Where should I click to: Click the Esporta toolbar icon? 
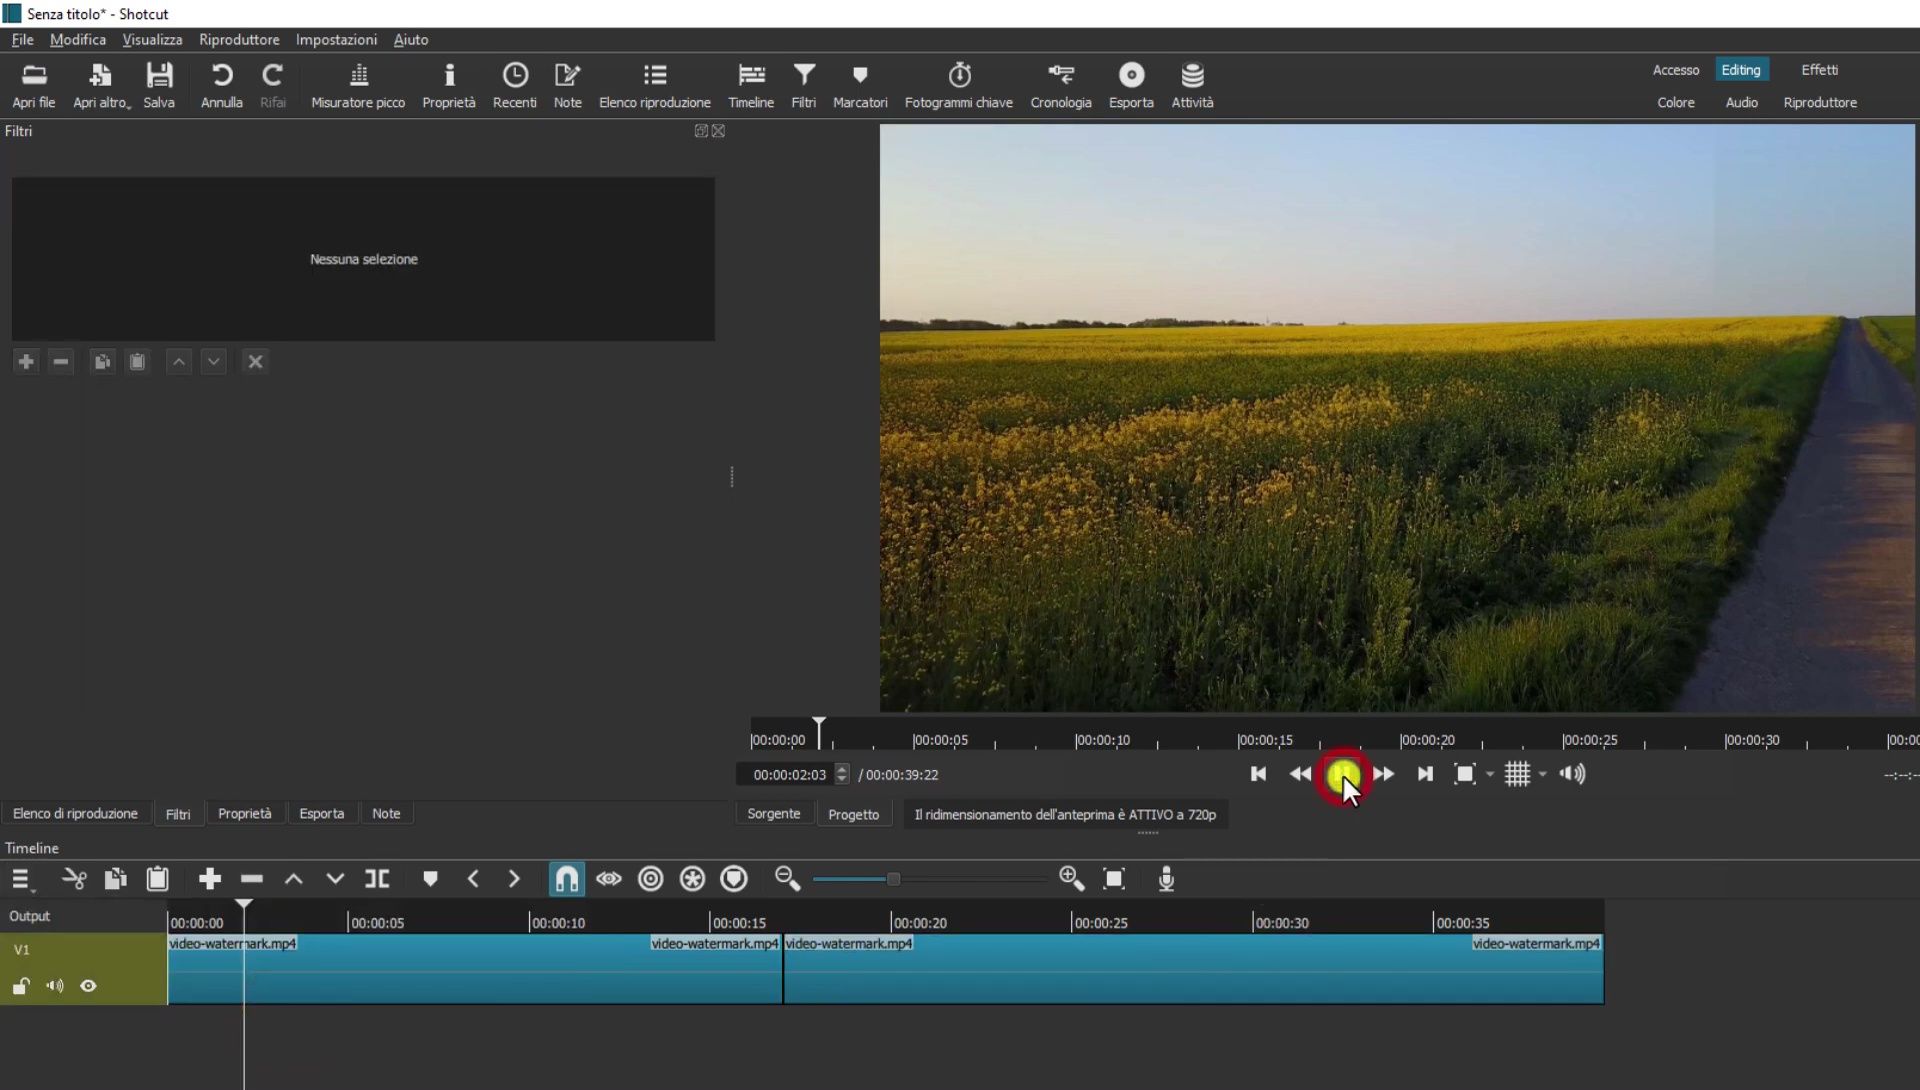click(x=1131, y=86)
